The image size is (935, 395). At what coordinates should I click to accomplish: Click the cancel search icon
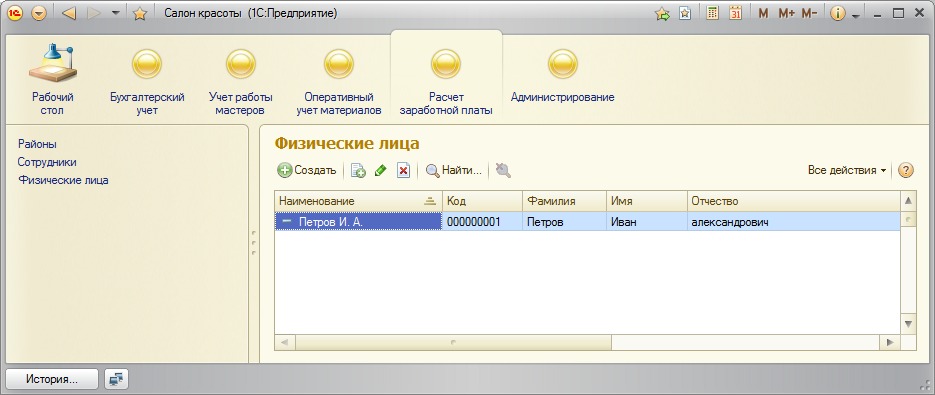(x=503, y=171)
